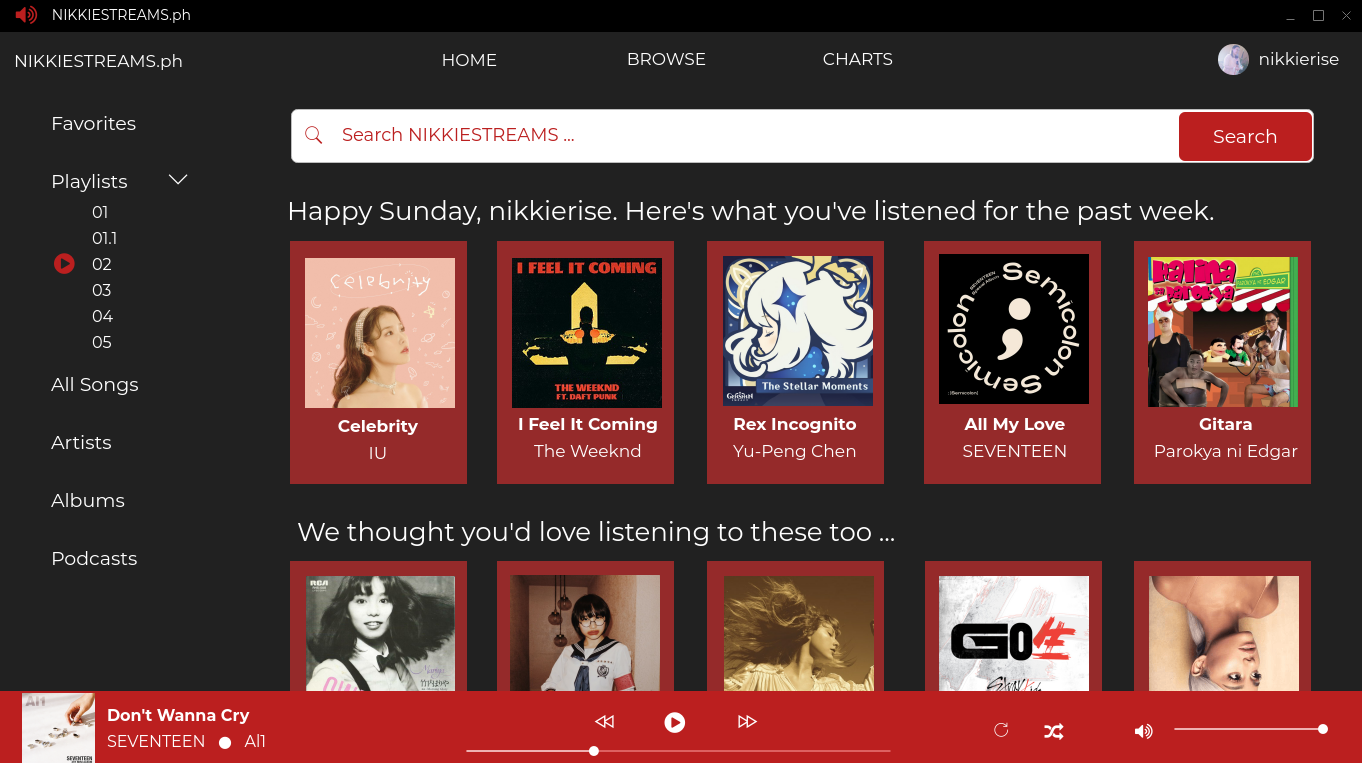Skip forward with the fast-forward button
This screenshot has height=763, width=1362.
click(747, 722)
